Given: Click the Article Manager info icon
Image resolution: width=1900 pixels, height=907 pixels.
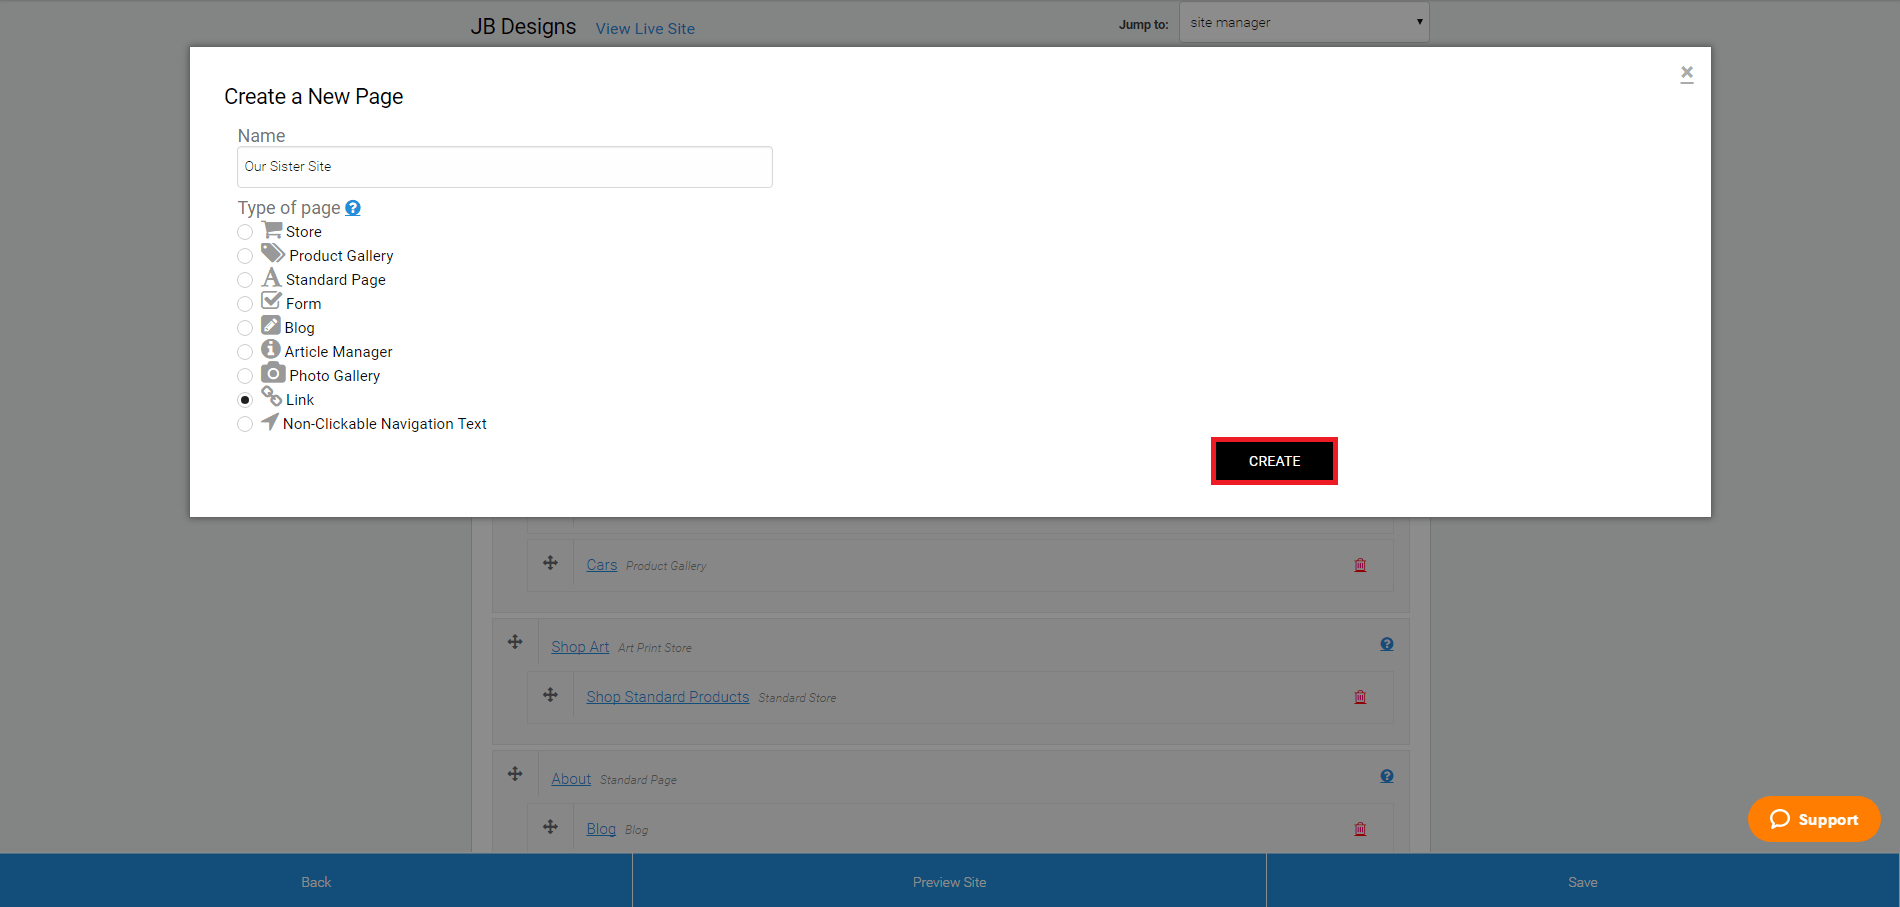Looking at the screenshot, I should coord(271,349).
